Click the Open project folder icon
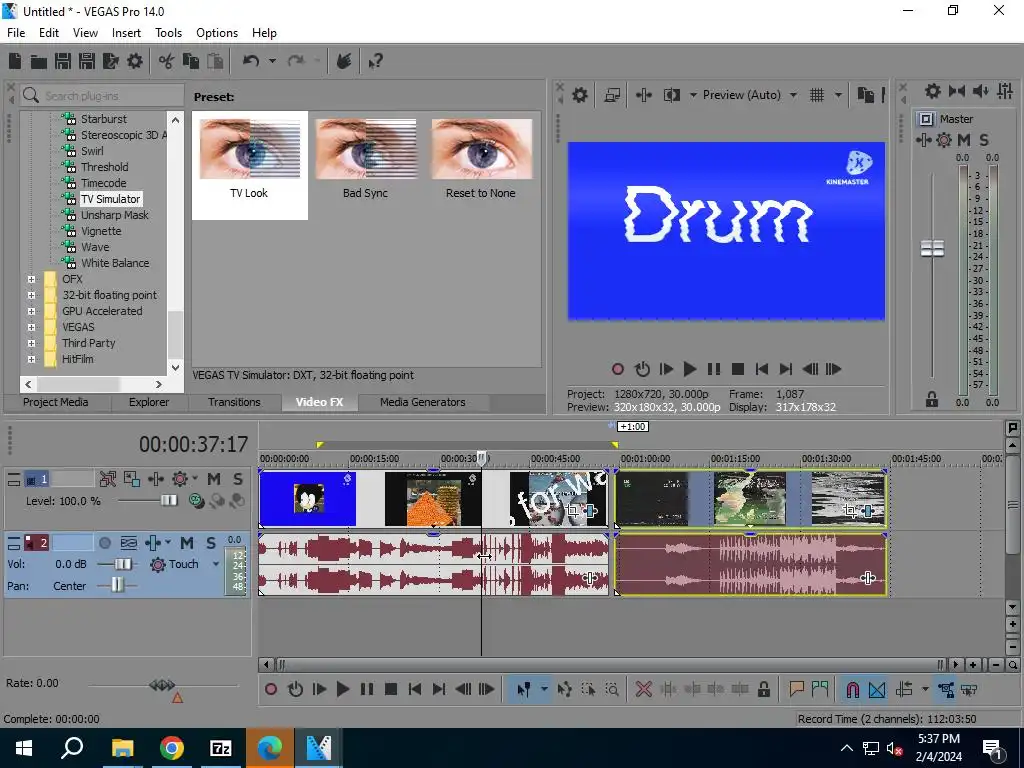The height and width of the screenshot is (768, 1024). (x=39, y=61)
